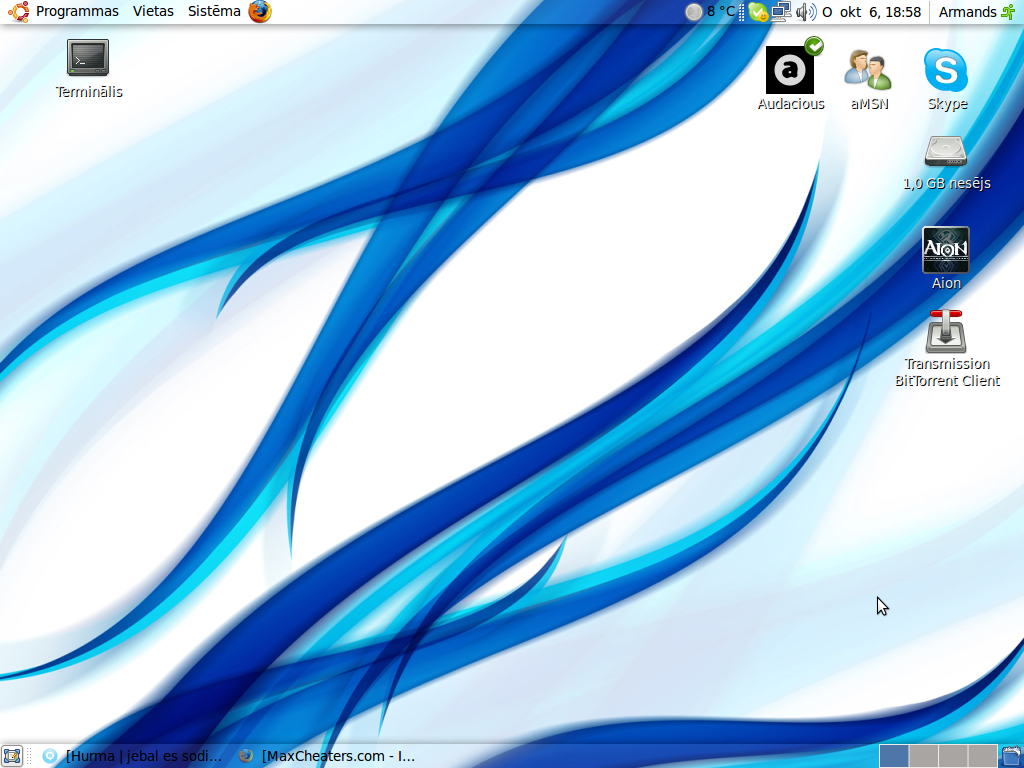This screenshot has height=768, width=1024.
Task: Toggle the show desktop button
Action: pyautogui.click(x=12, y=756)
